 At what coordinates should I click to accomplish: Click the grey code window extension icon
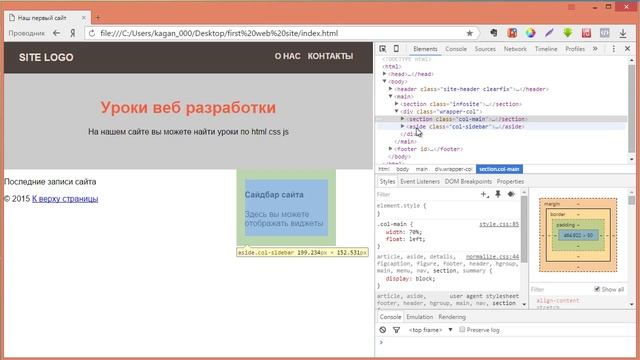pyautogui.click(x=604, y=33)
